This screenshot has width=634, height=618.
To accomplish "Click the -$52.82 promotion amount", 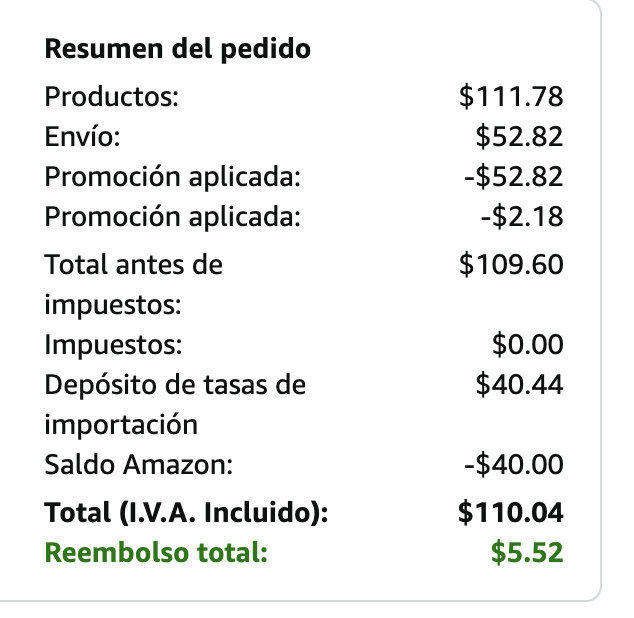I will pyautogui.click(x=514, y=177).
